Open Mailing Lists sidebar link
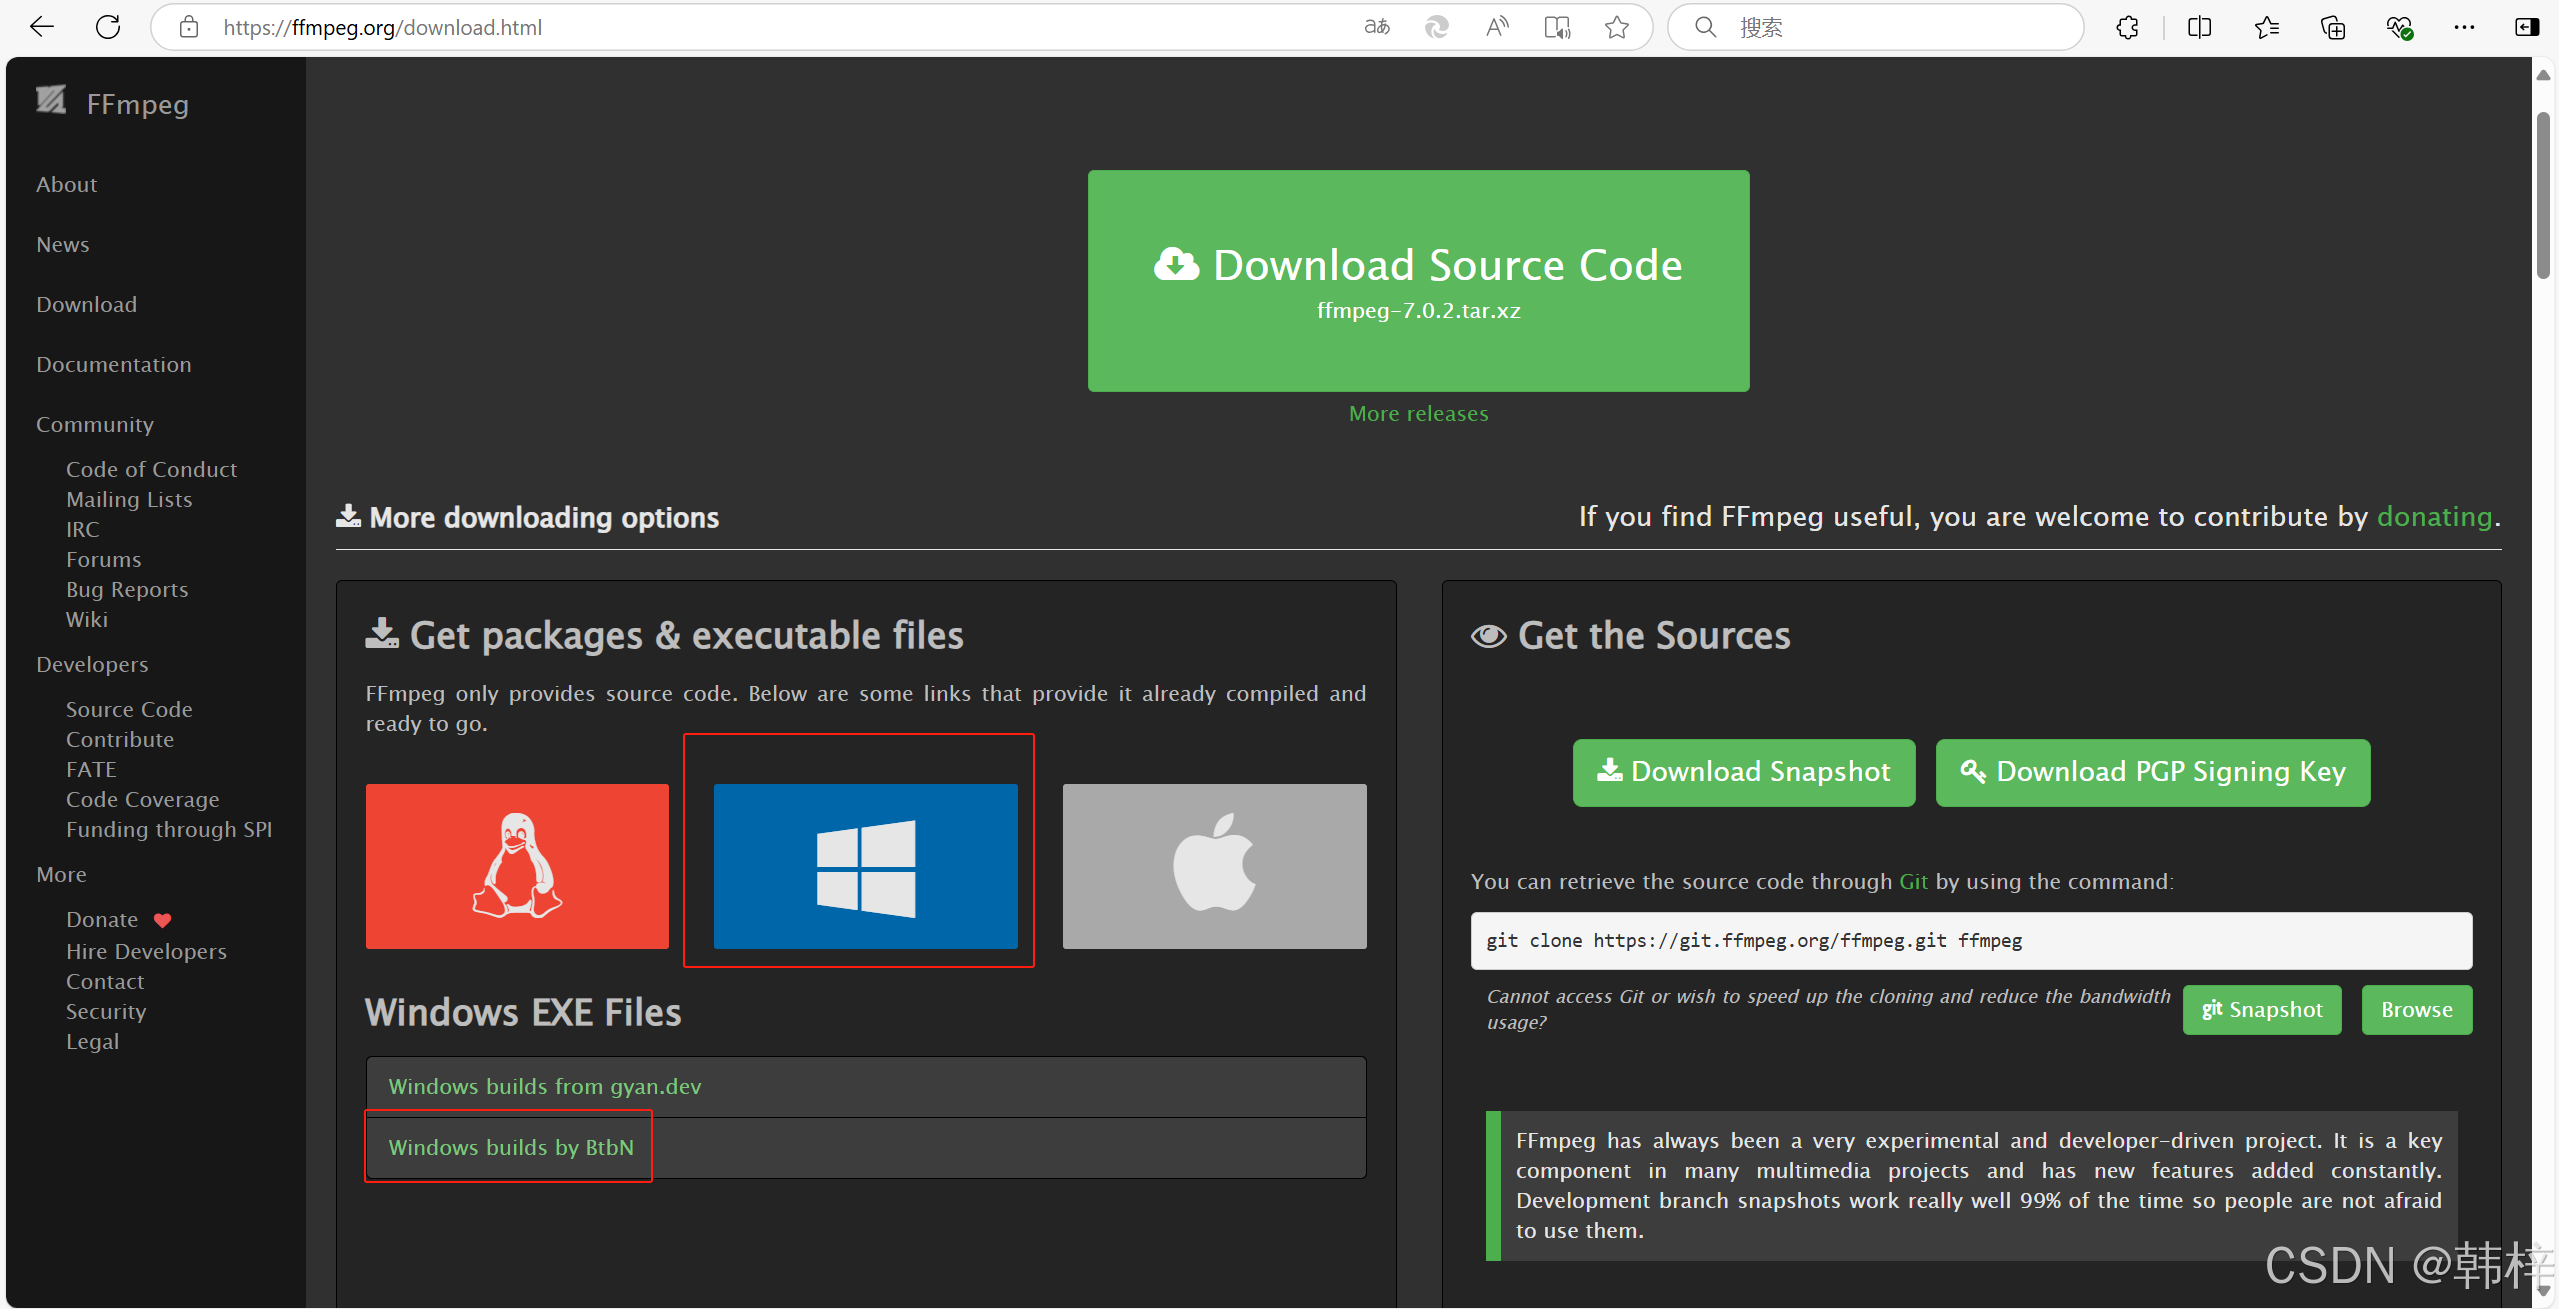This screenshot has height=1309, width=2559. (129, 500)
